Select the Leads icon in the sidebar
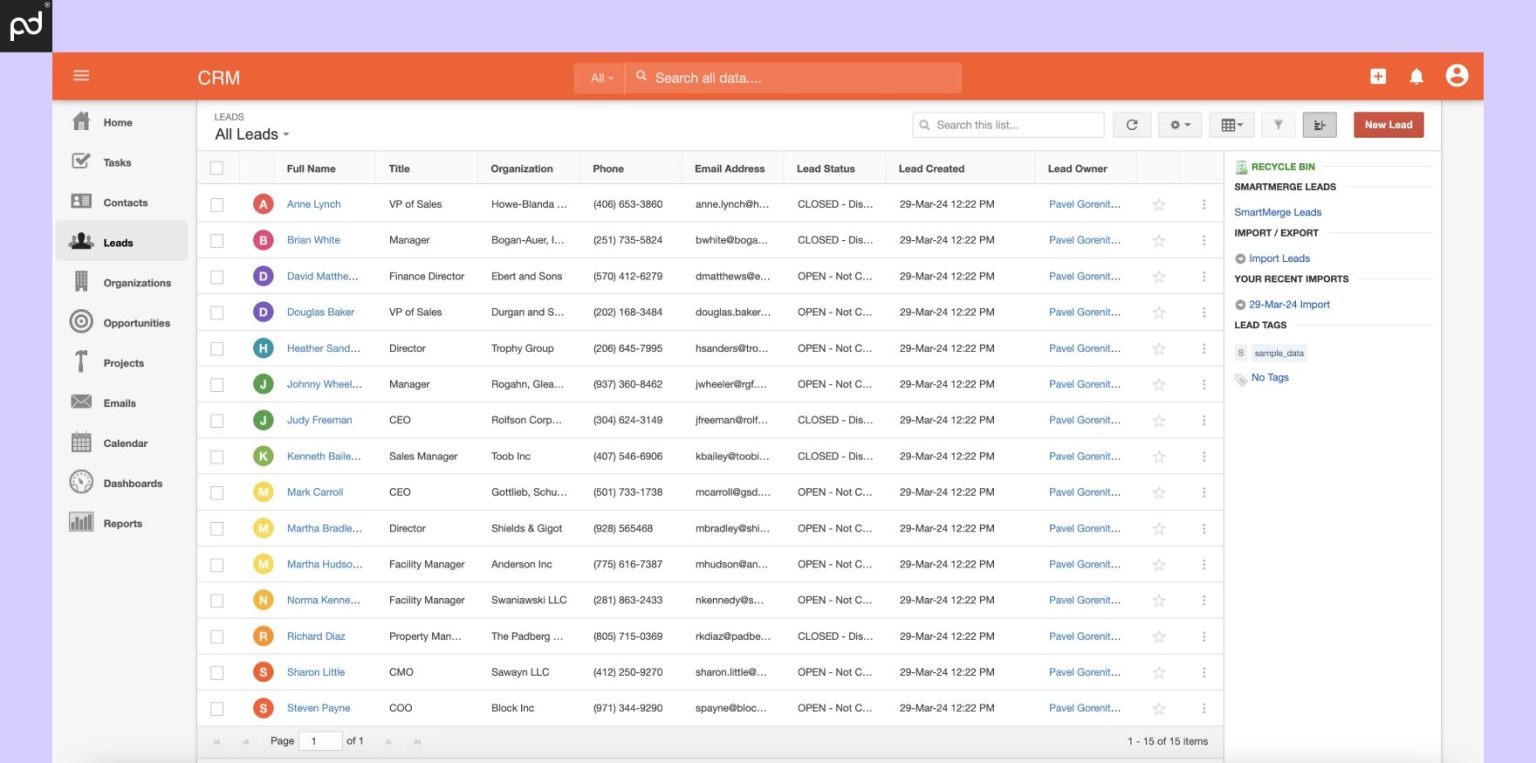This screenshot has height=763, width=1536. (81, 241)
